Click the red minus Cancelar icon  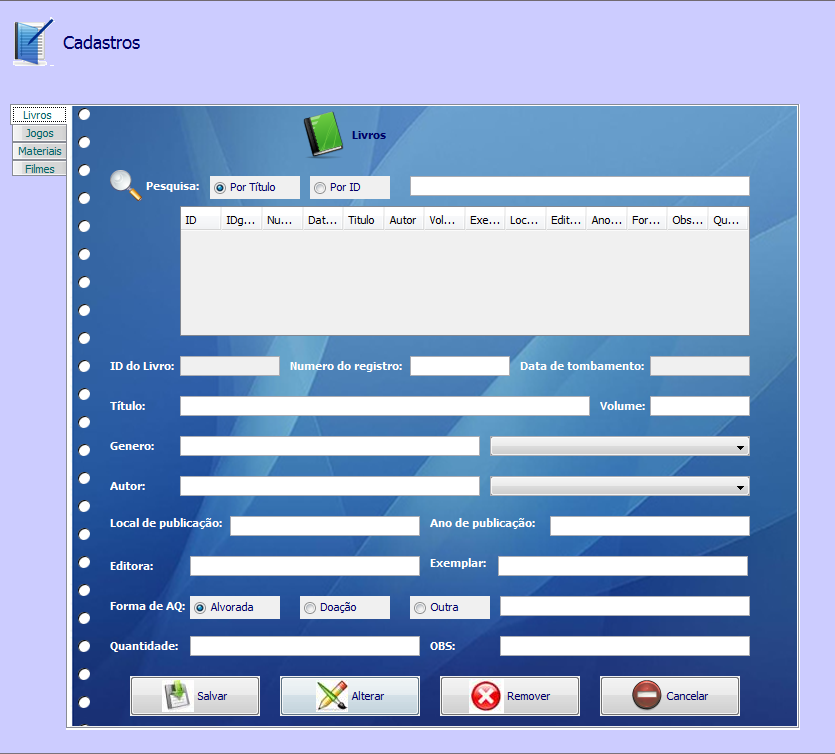[x=646, y=695]
